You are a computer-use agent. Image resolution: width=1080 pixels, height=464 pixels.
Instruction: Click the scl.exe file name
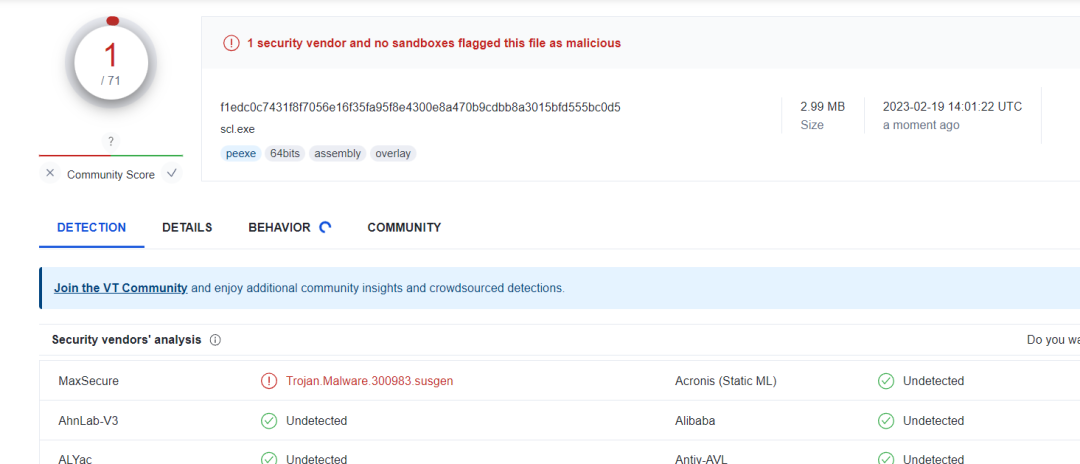(x=238, y=129)
